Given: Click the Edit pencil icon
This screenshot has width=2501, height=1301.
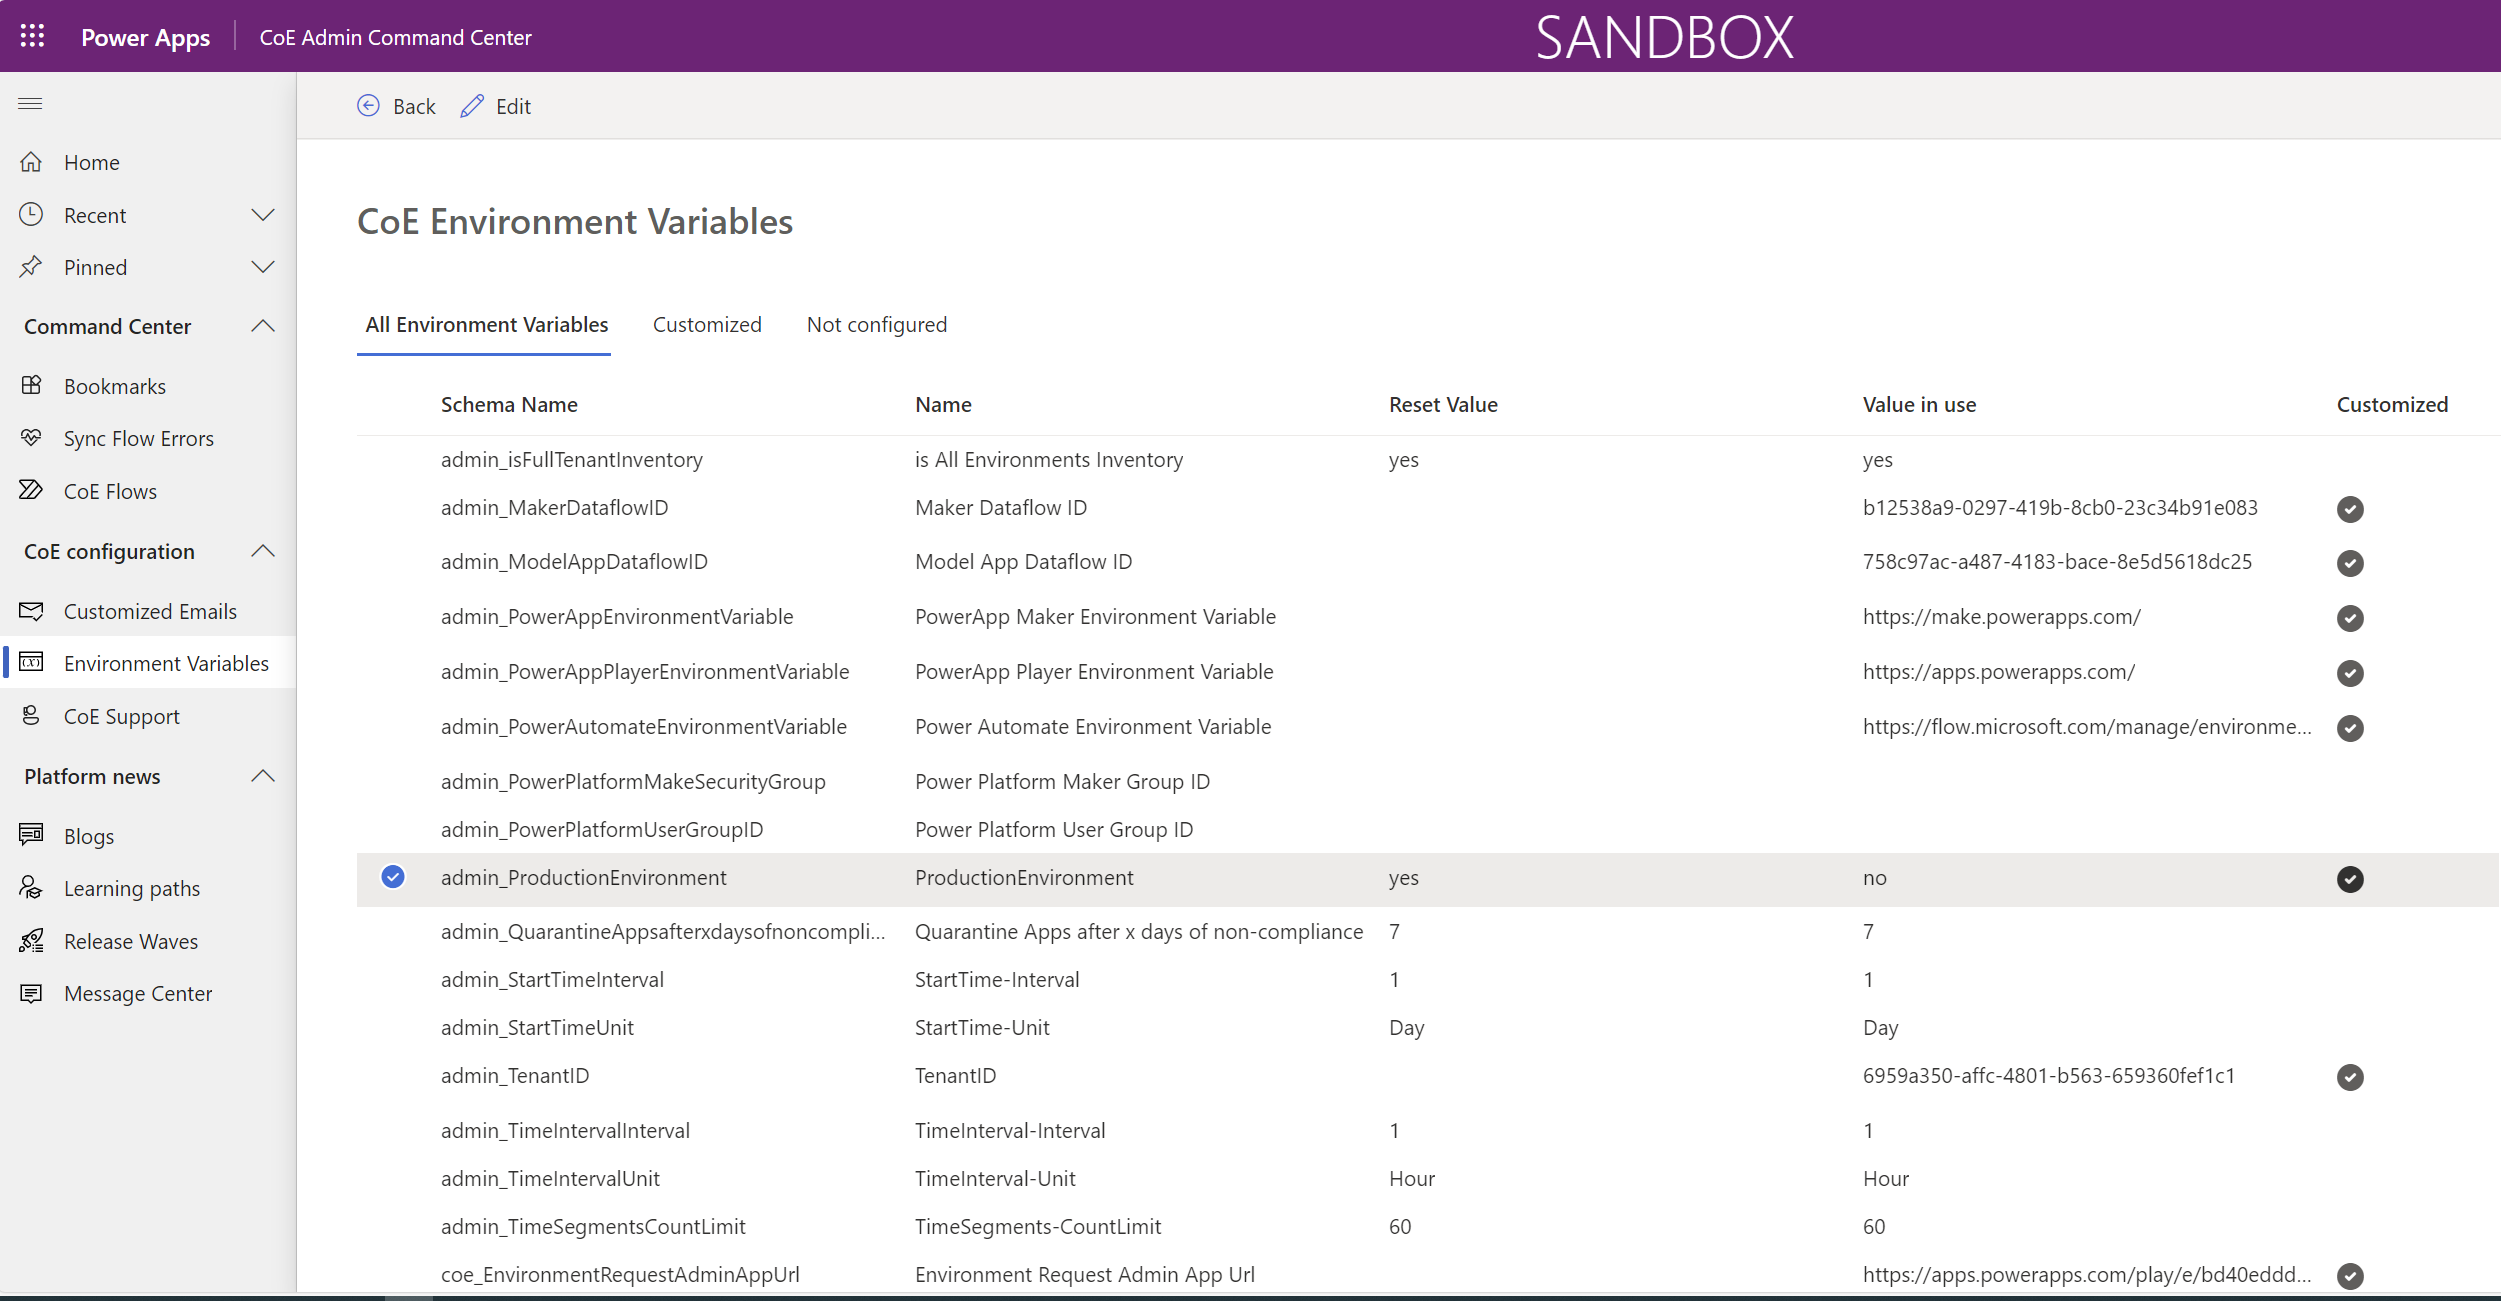Looking at the screenshot, I should pyautogui.click(x=472, y=106).
